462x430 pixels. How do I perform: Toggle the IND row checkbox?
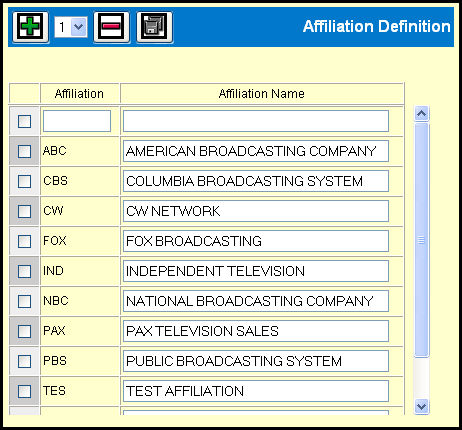pos(24,271)
